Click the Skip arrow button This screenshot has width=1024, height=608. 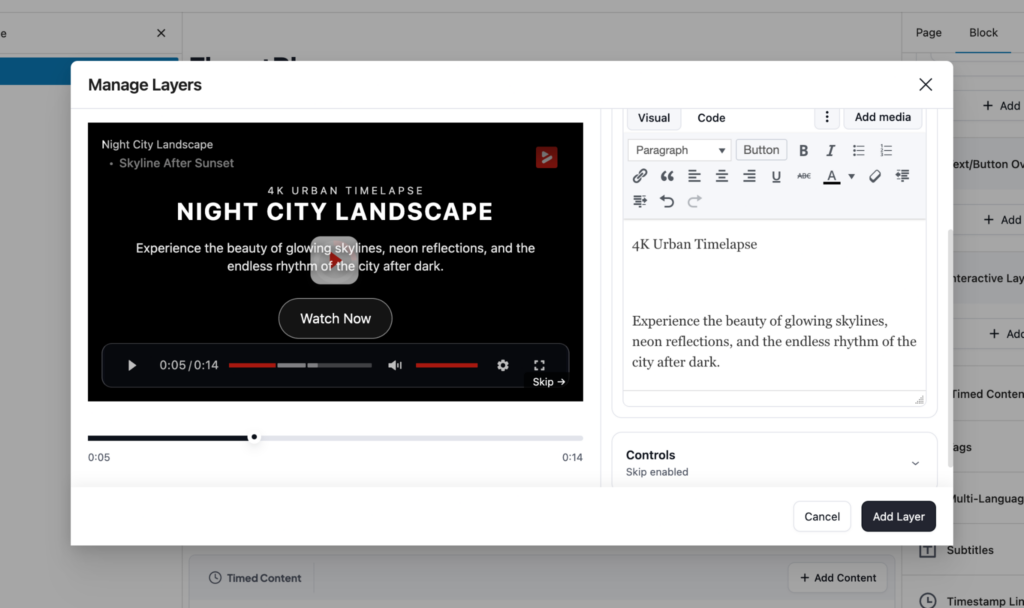[549, 382]
